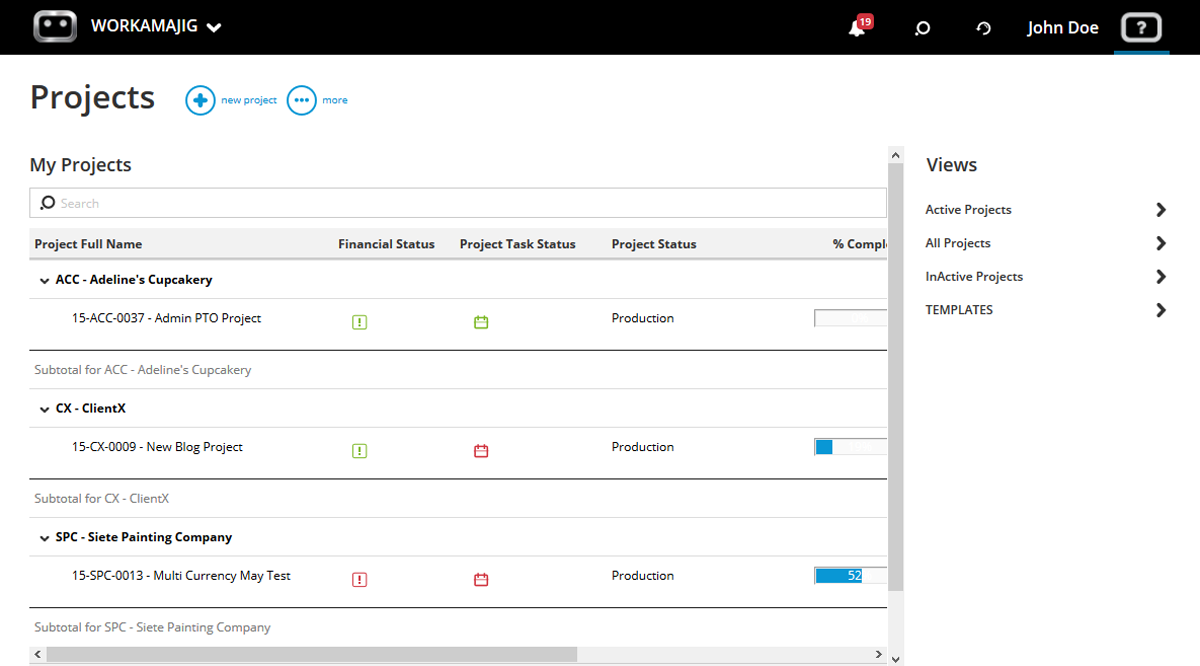Screen dimensions: 1200x666
Task: Collapse the ACC - Adeline's Cupcakery group
Action: coord(44,281)
